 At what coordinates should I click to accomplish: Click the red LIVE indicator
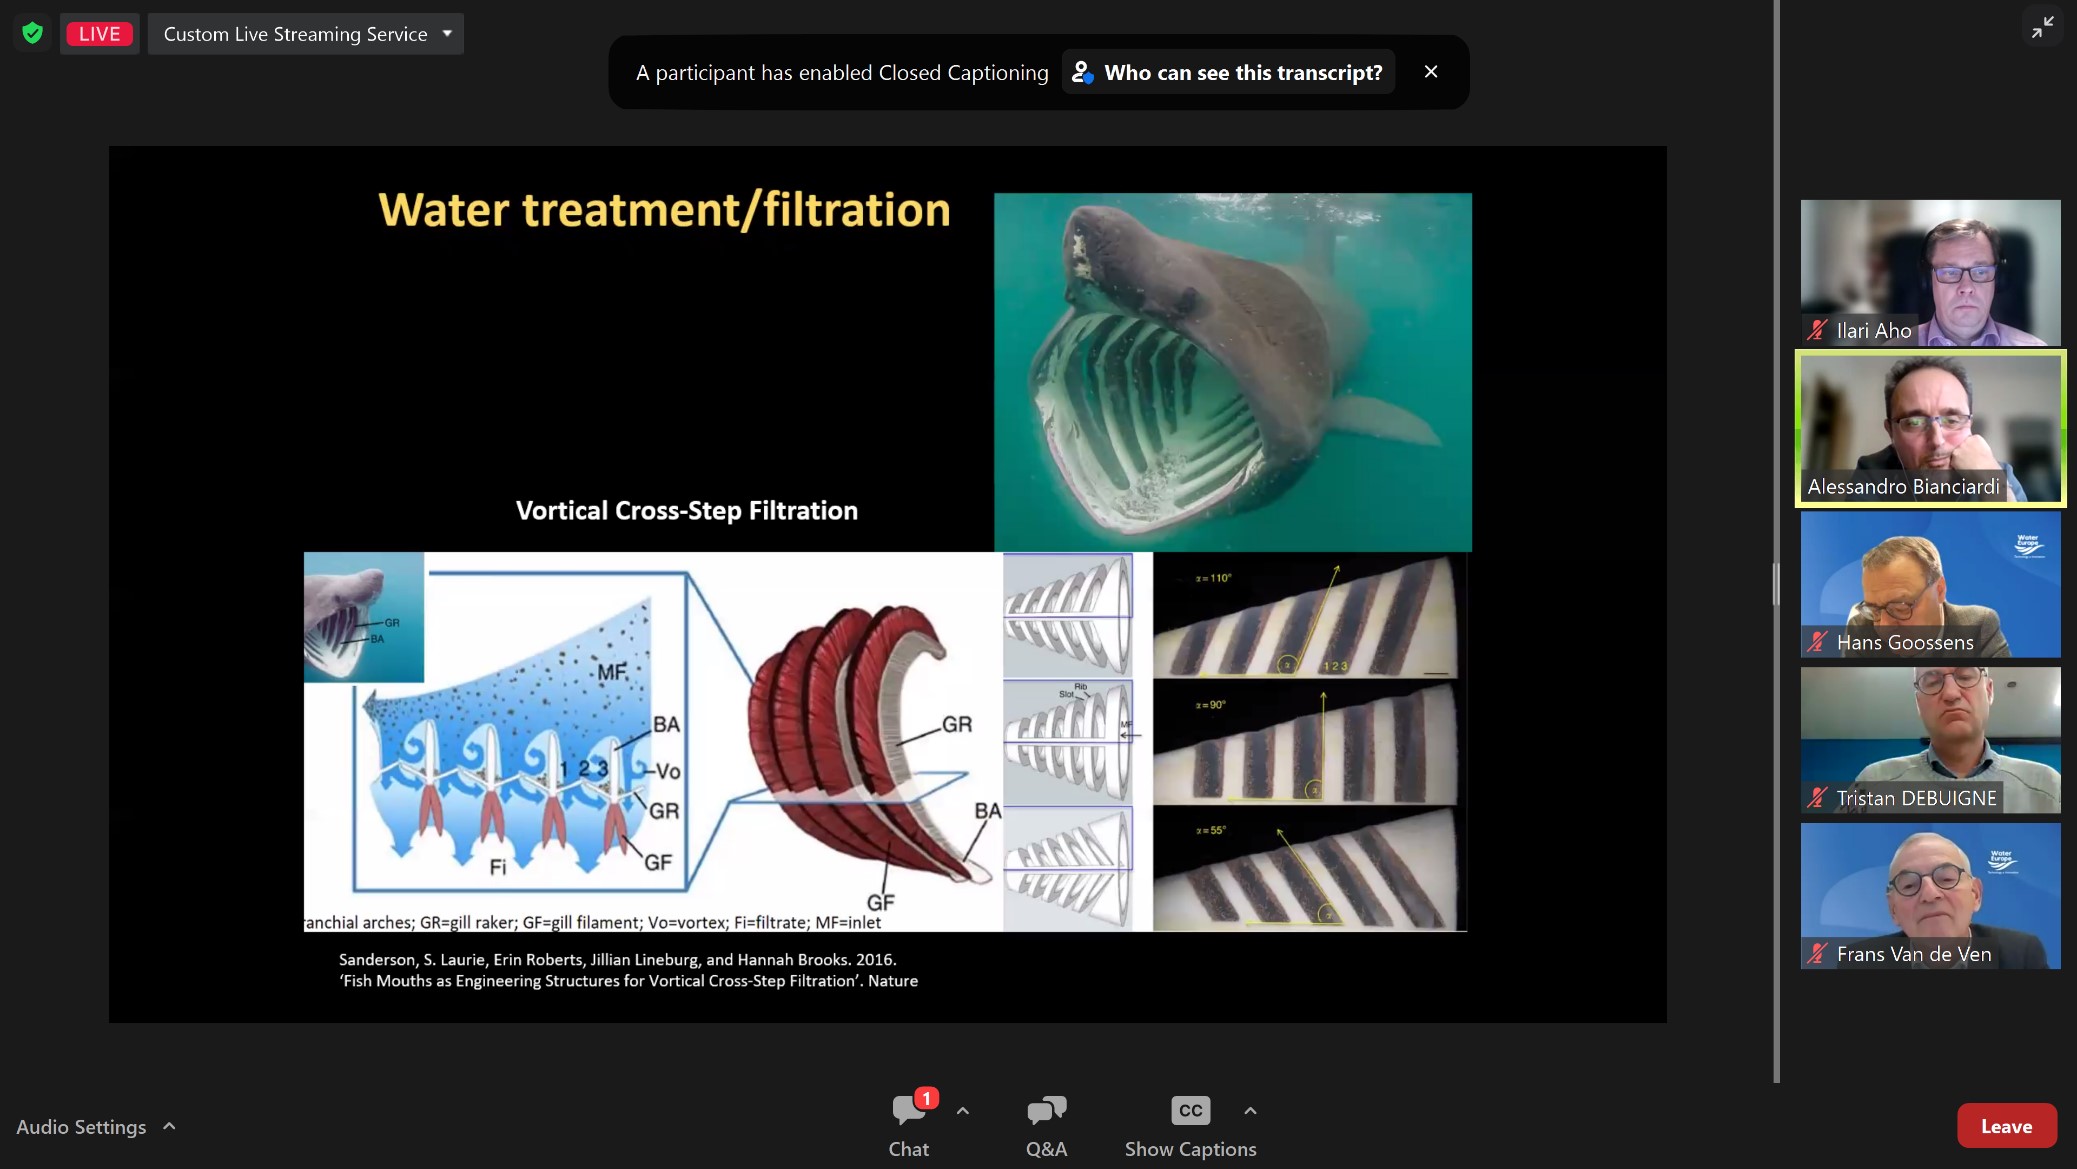pos(99,33)
